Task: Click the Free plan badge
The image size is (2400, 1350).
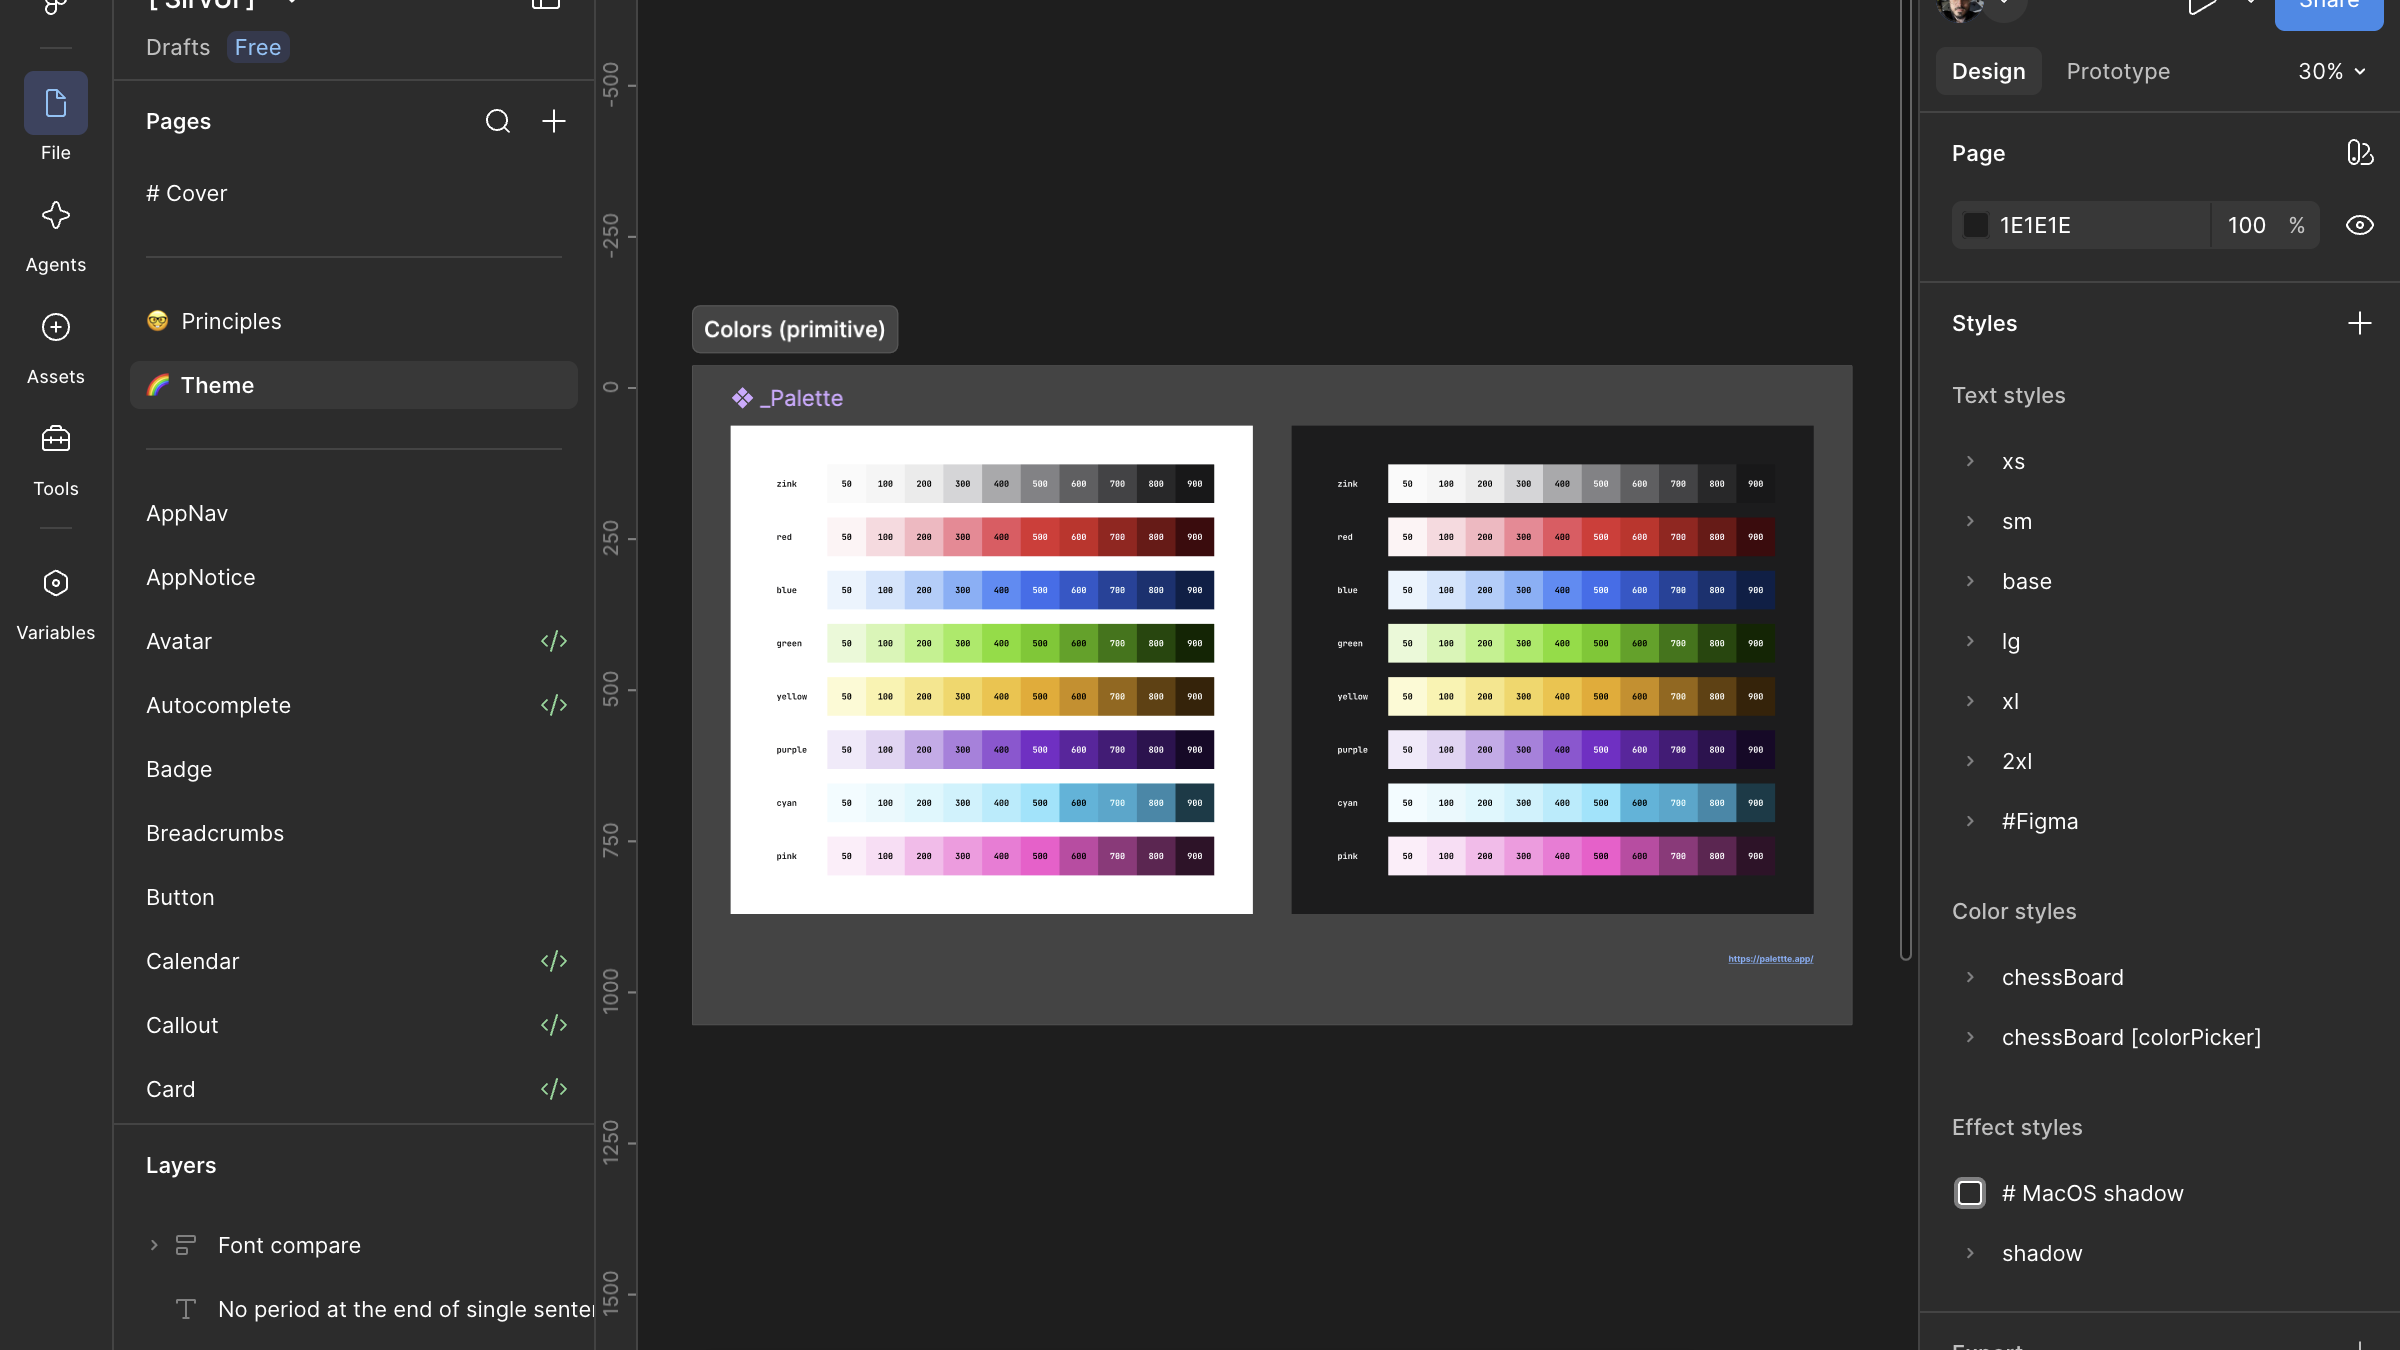Action: coord(258,47)
